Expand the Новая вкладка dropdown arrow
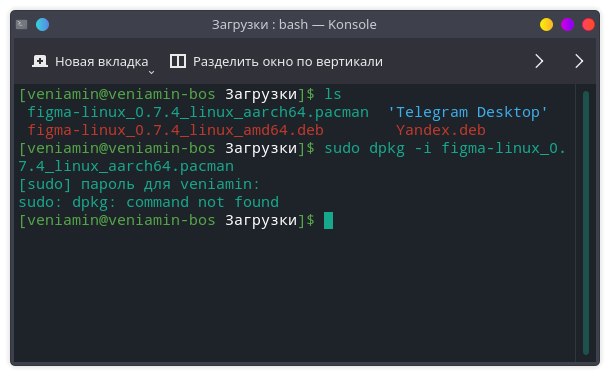610x376 pixels. (x=152, y=72)
